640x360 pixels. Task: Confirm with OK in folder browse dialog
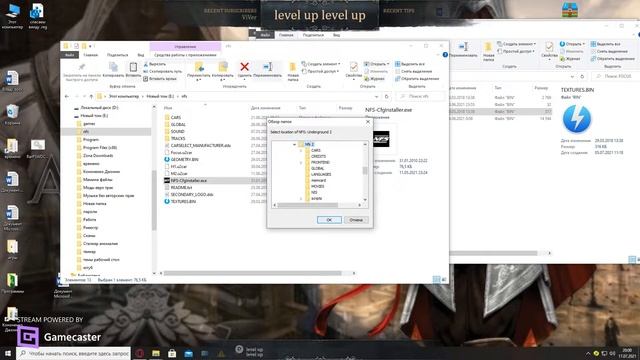tap(329, 220)
